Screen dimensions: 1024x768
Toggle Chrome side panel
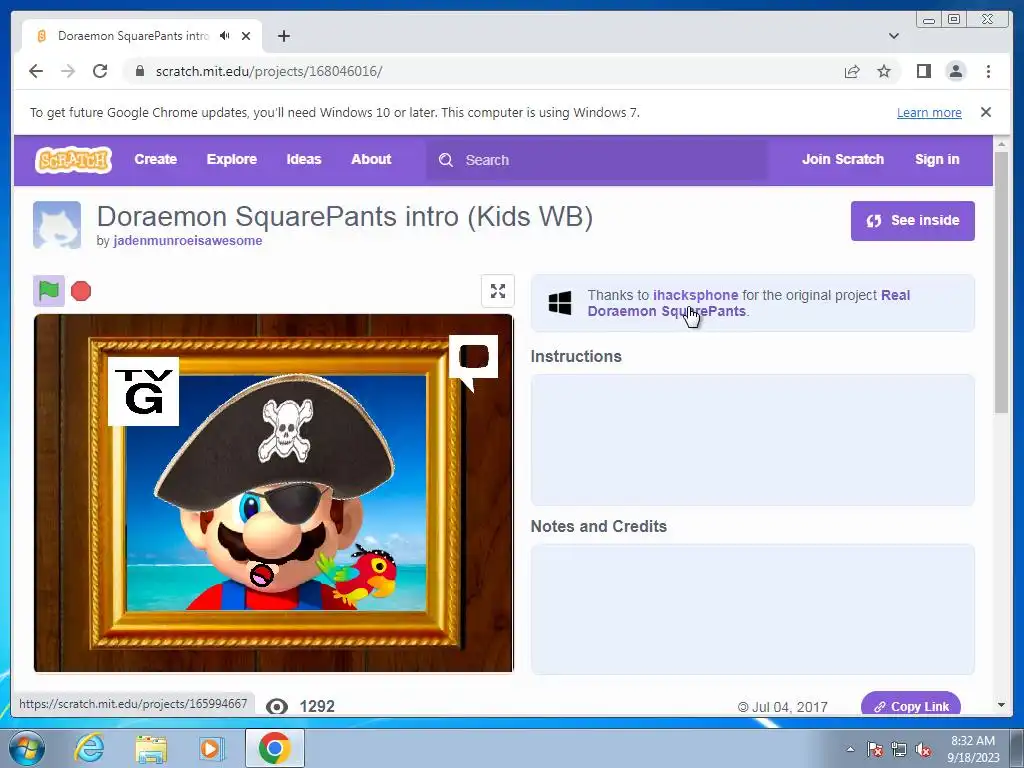[x=923, y=71]
